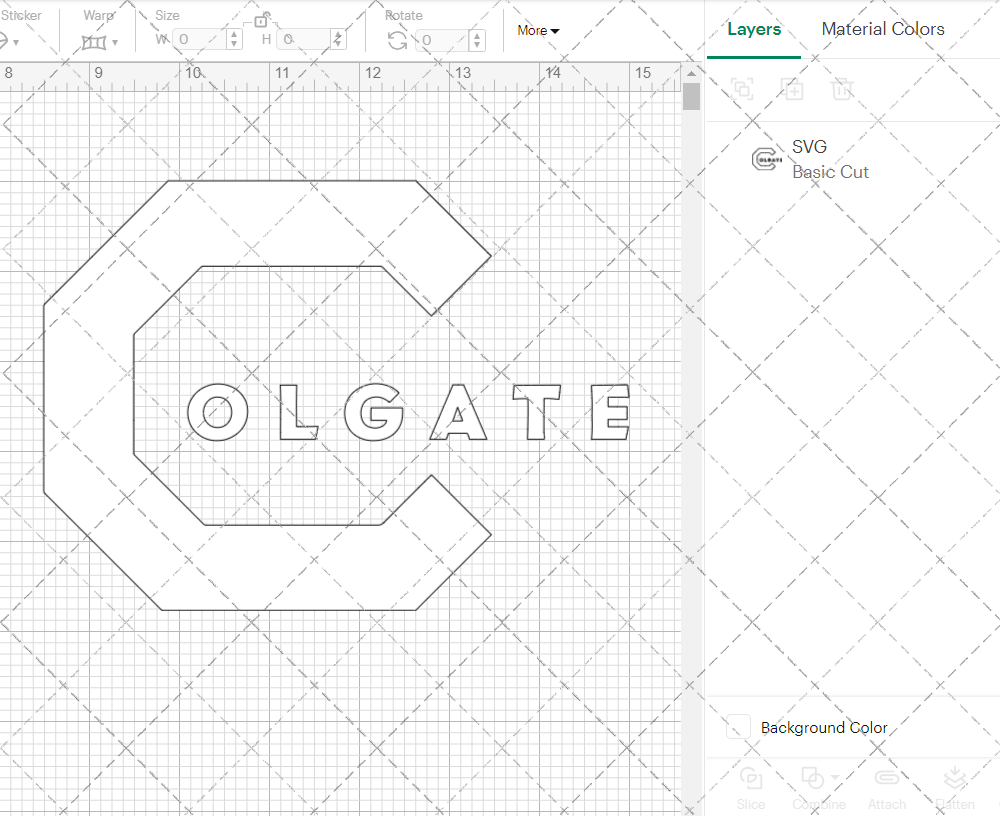1000x816 pixels.
Task: Click the Warp grid icon
Action: pyautogui.click(x=94, y=43)
